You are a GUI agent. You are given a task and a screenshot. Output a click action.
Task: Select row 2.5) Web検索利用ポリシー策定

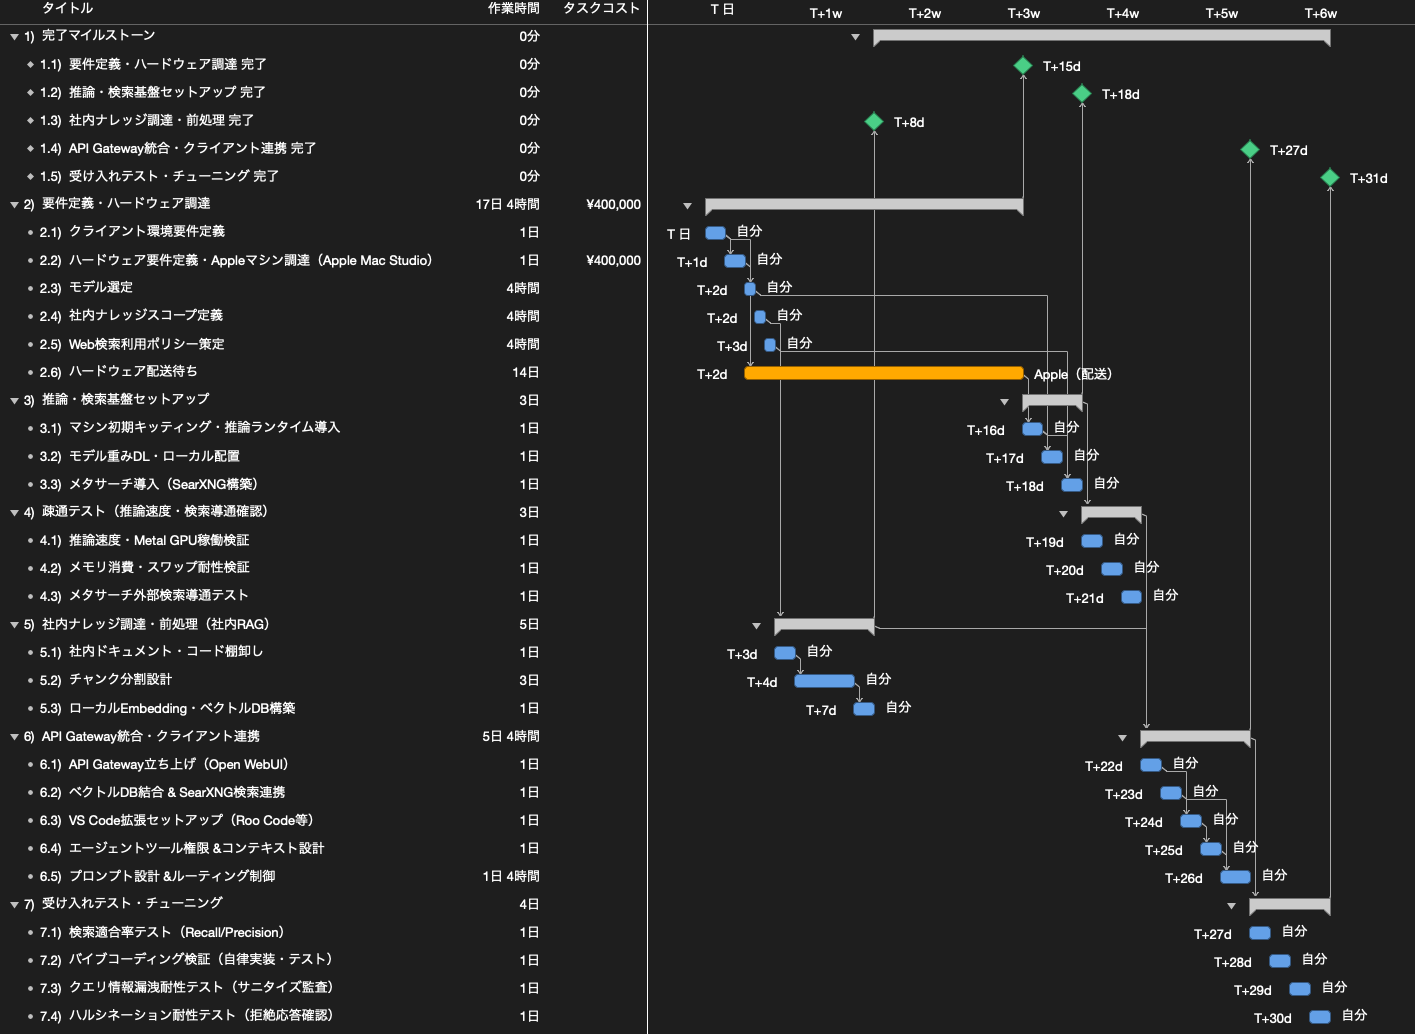(x=323, y=344)
